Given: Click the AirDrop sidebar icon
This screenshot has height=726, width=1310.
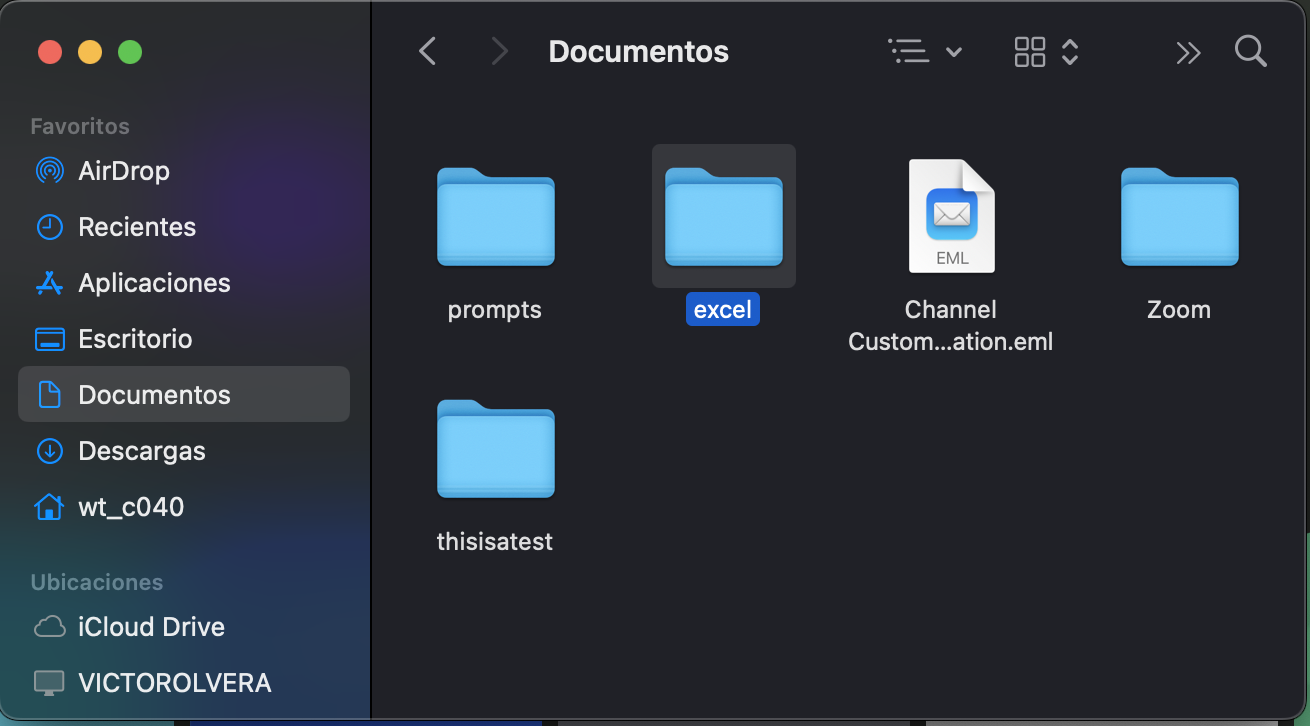Looking at the screenshot, I should coord(49,171).
